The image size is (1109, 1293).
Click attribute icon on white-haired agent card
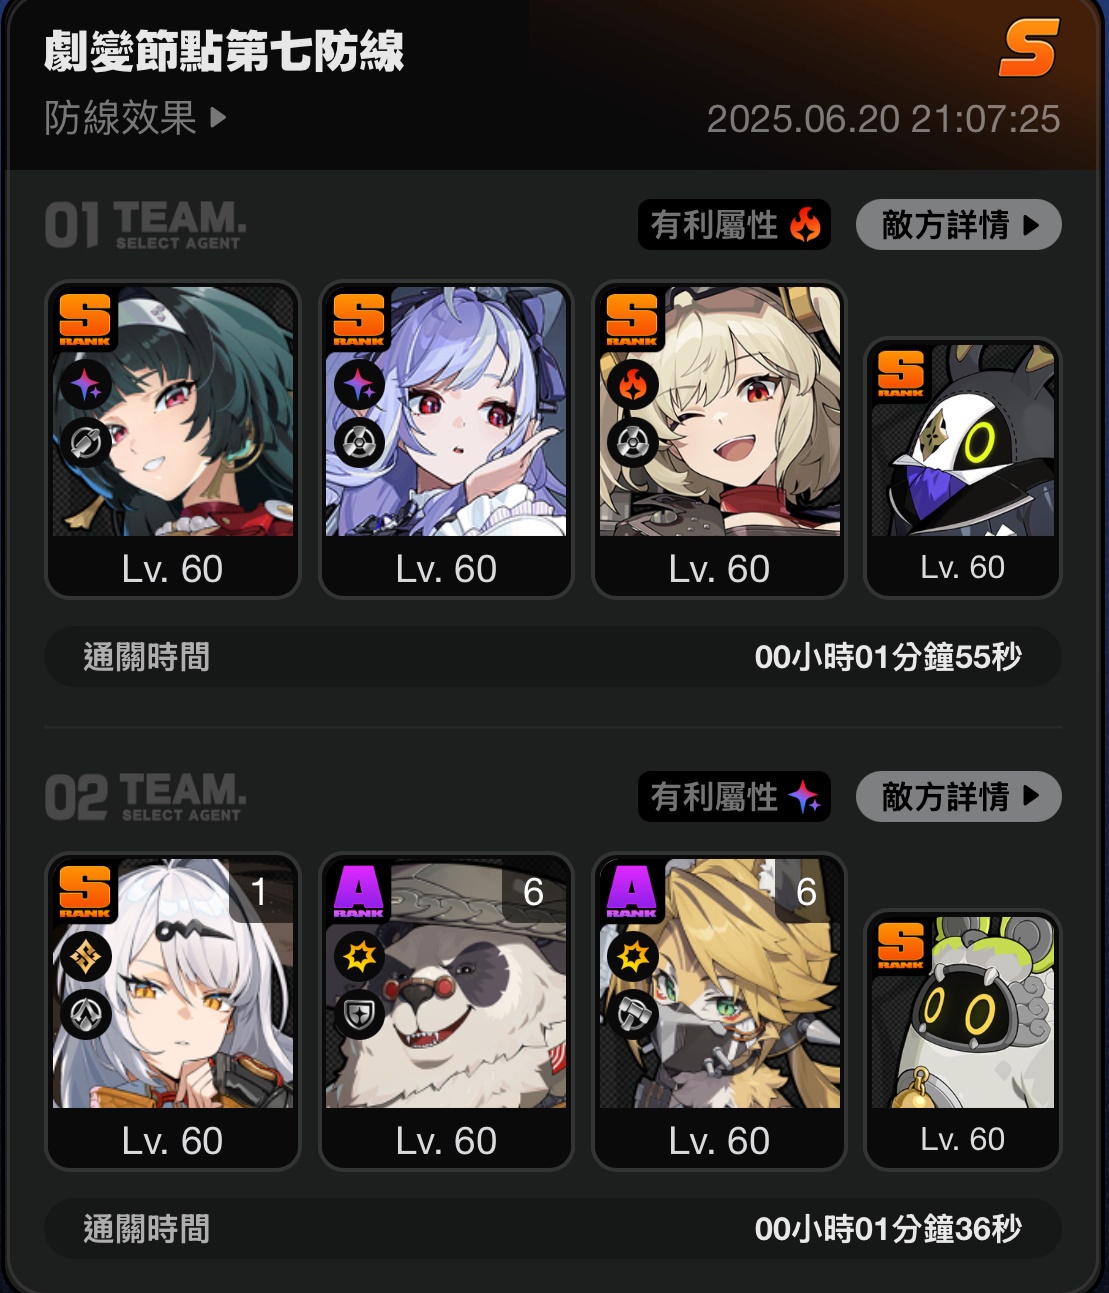(x=85, y=957)
